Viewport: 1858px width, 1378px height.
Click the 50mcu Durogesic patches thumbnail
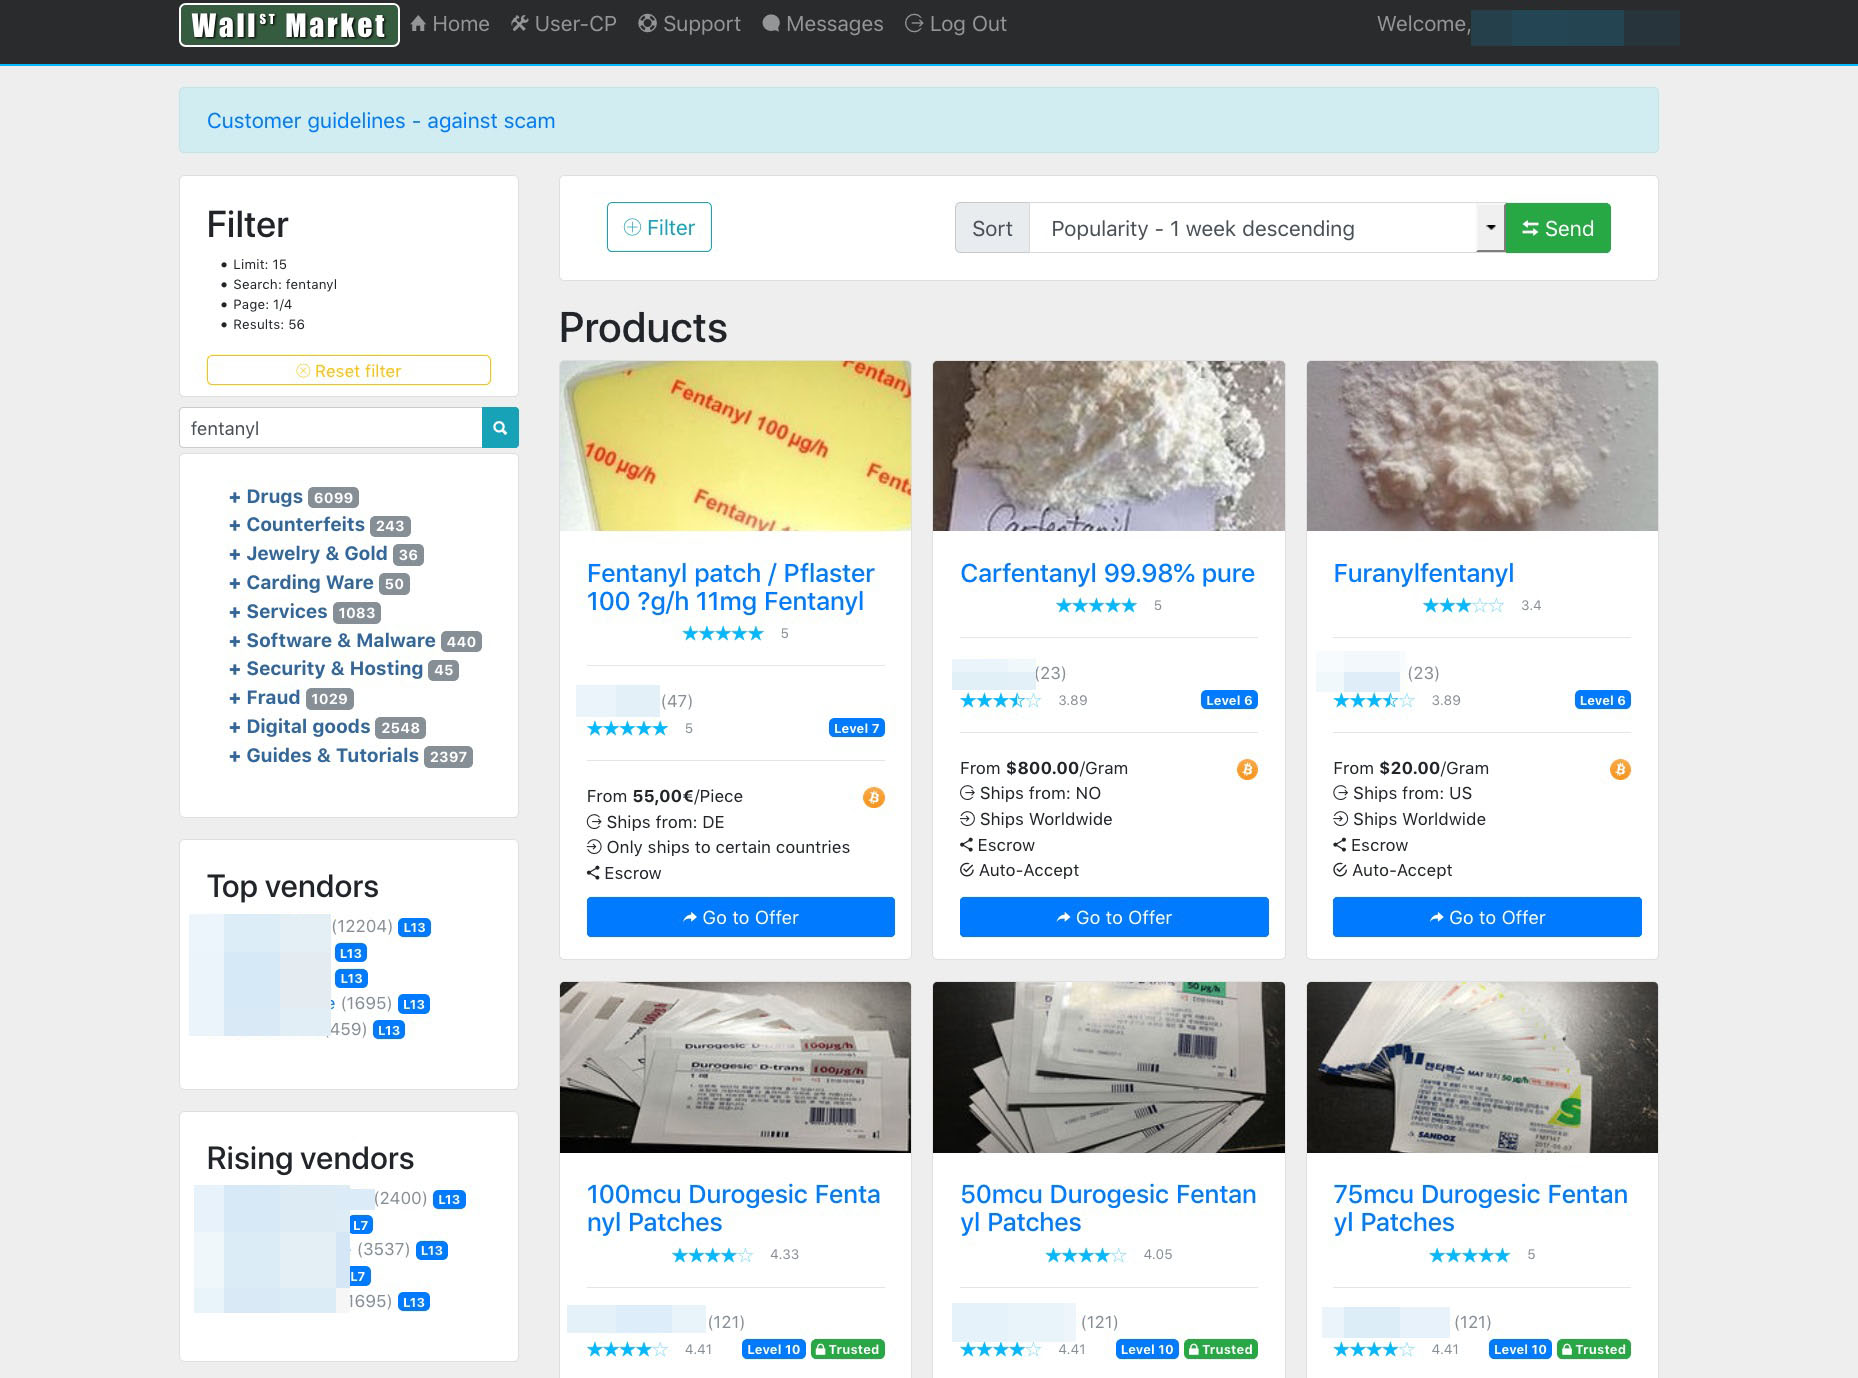(1109, 1067)
